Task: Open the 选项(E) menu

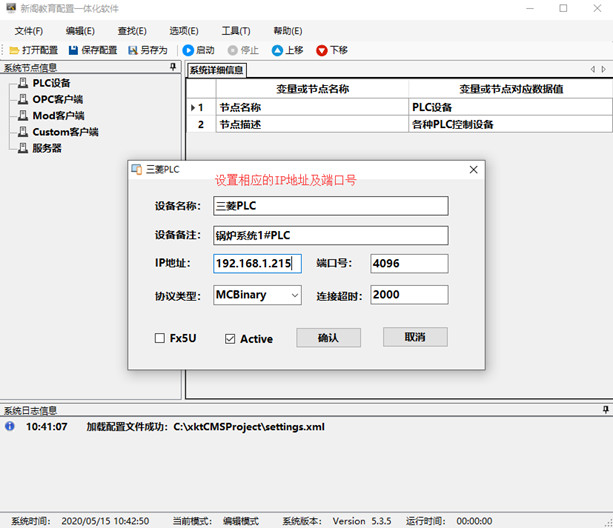Action: coord(184,31)
